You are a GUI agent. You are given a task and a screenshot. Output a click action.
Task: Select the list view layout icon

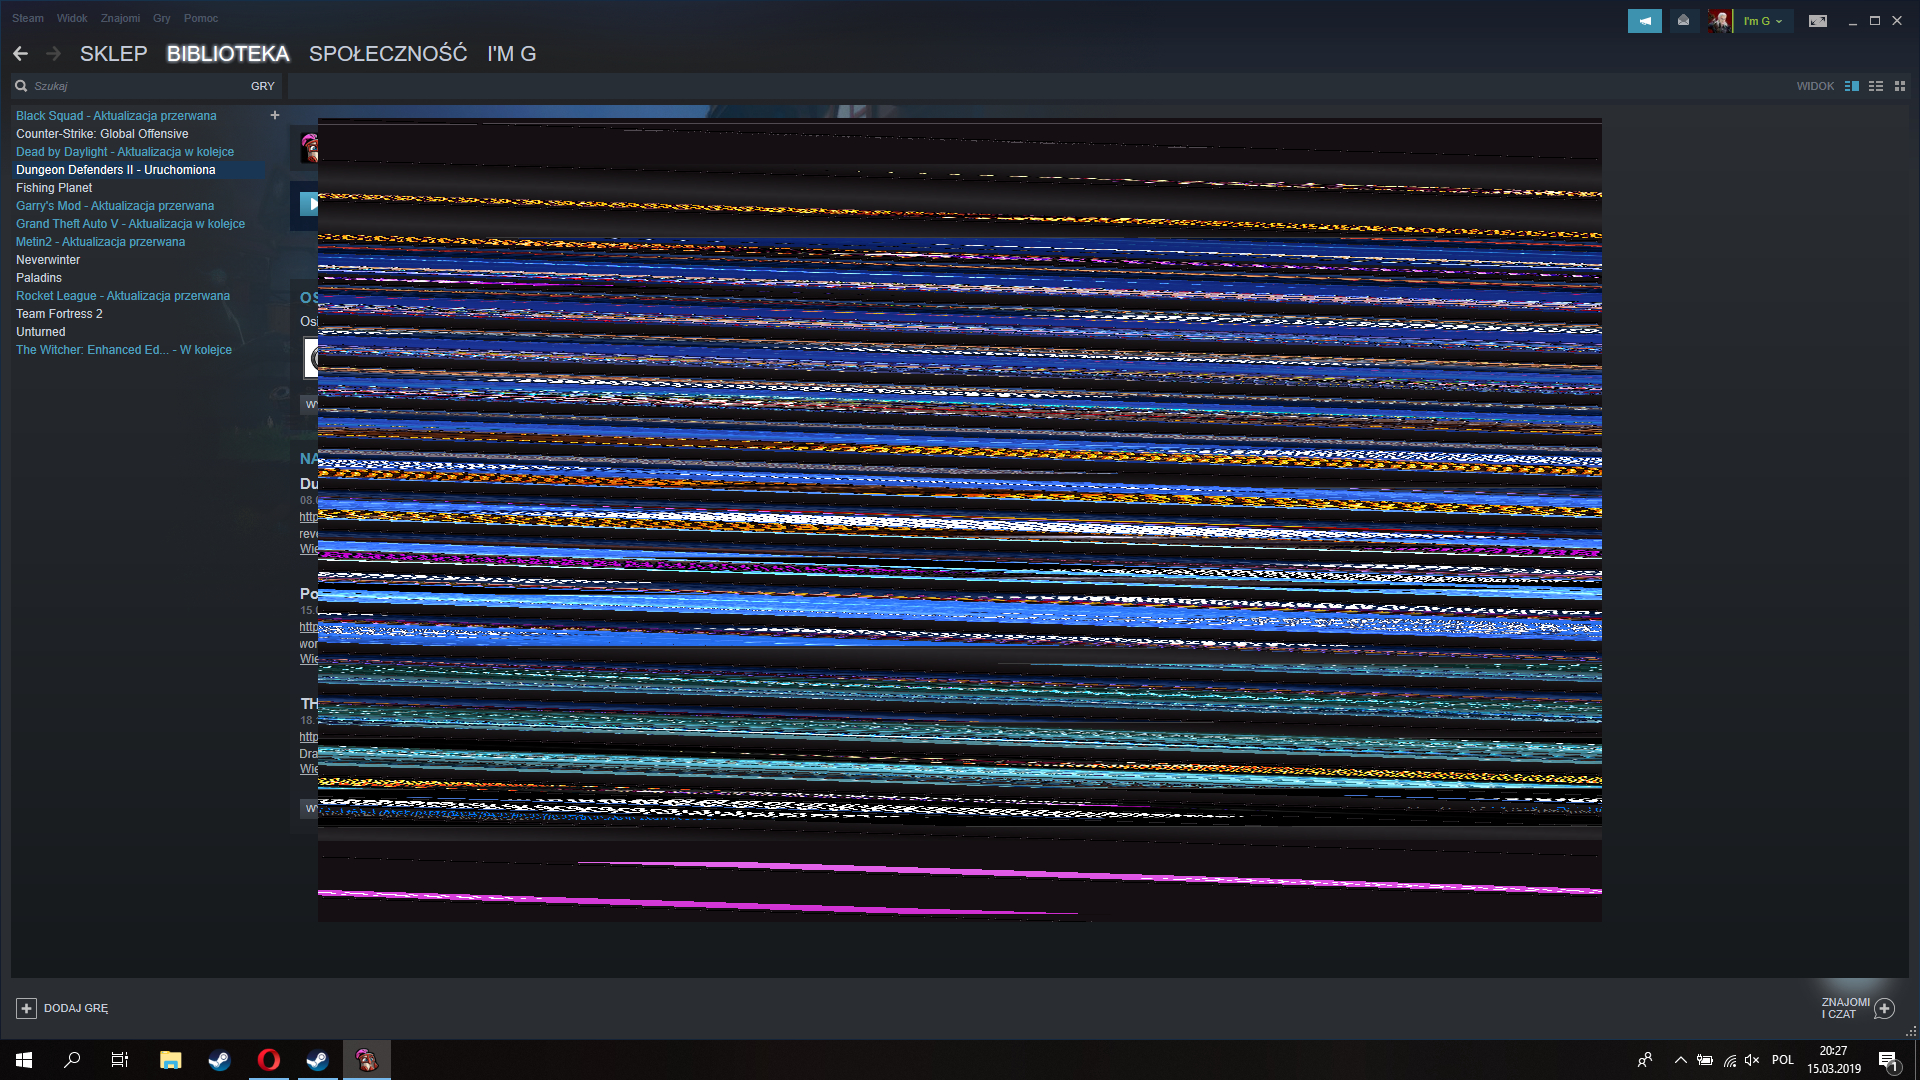[1876, 86]
